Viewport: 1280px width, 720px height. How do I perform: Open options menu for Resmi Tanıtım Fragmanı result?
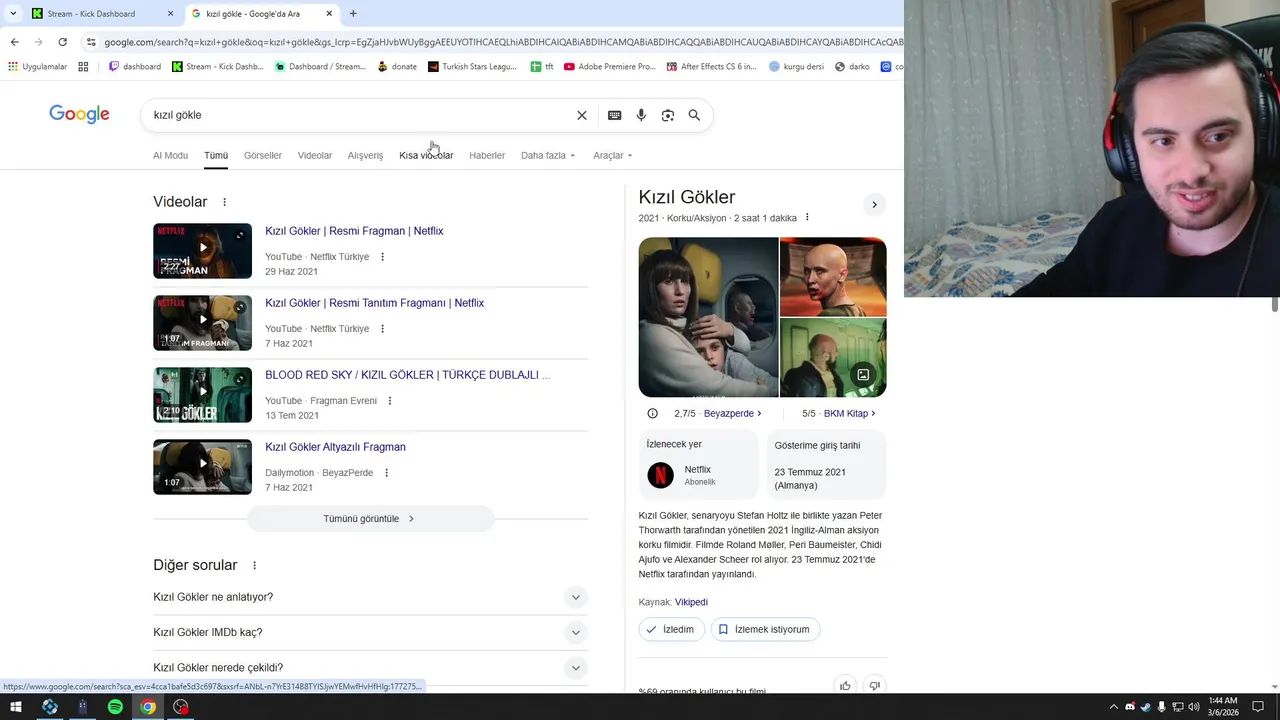point(382,329)
